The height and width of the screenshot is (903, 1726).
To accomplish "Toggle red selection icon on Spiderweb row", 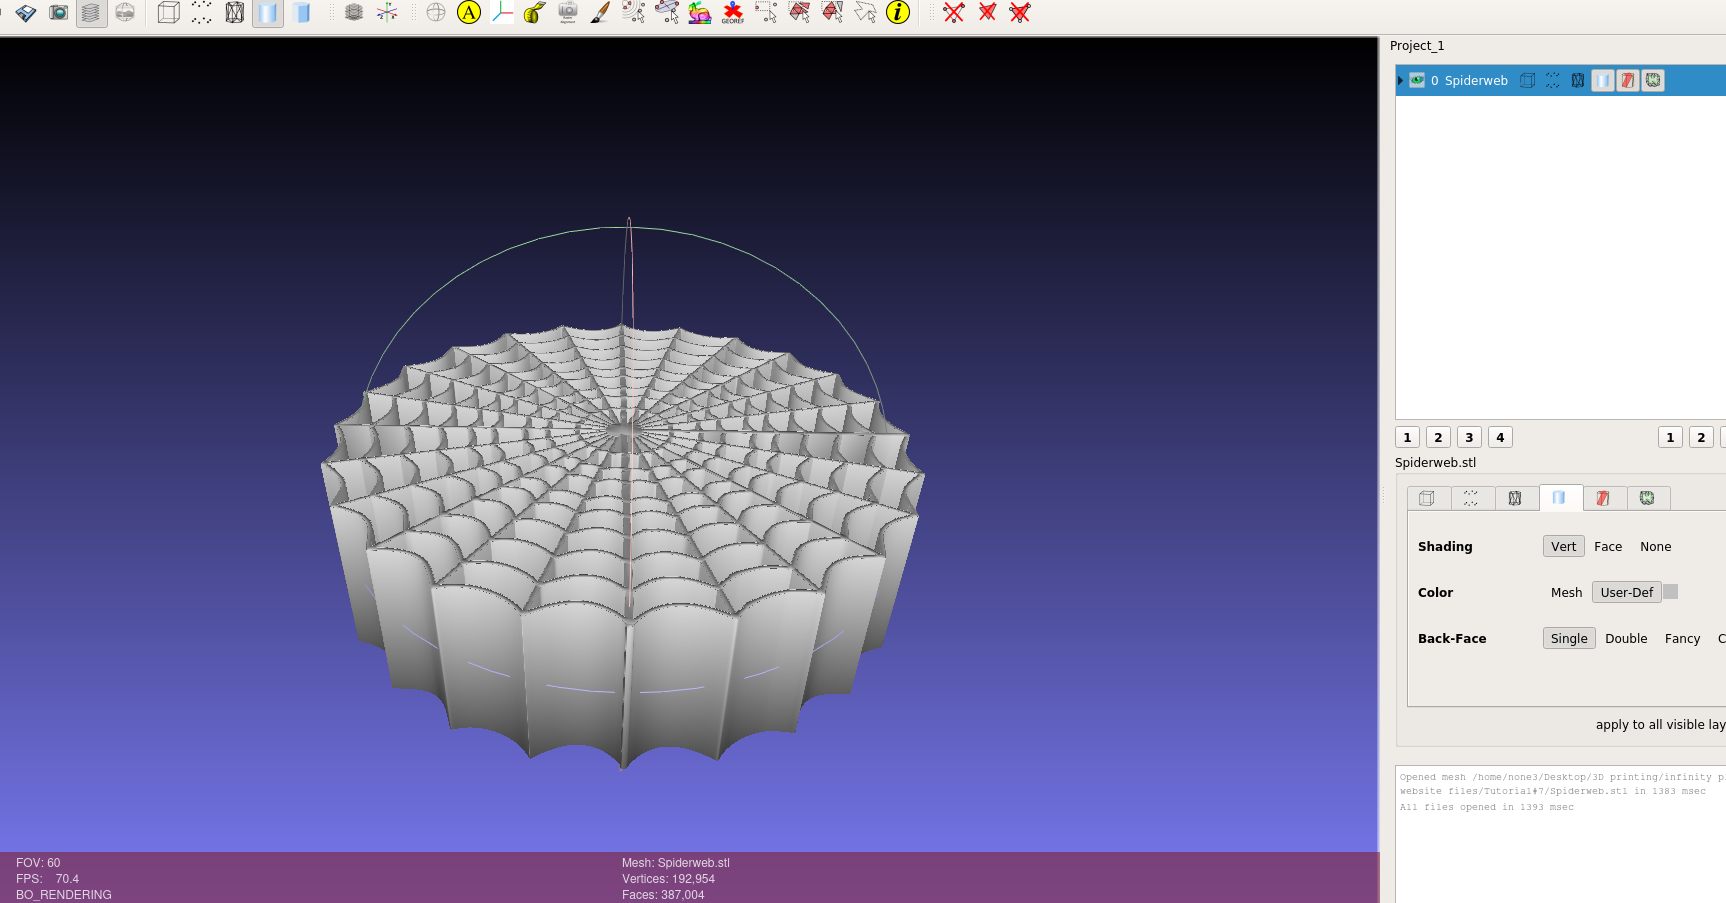I will coord(1628,81).
